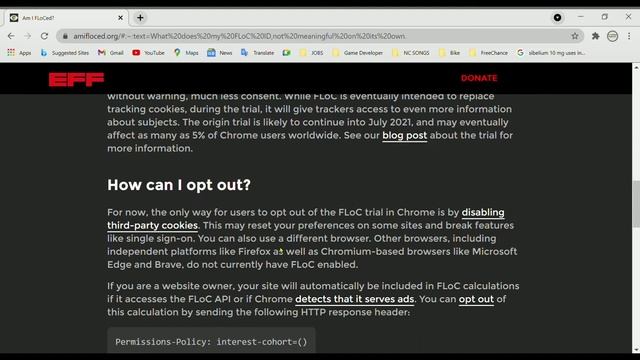The height and width of the screenshot is (360, 640).
Task: Click the scrollbar down arrow
Action: click(636, 350)
